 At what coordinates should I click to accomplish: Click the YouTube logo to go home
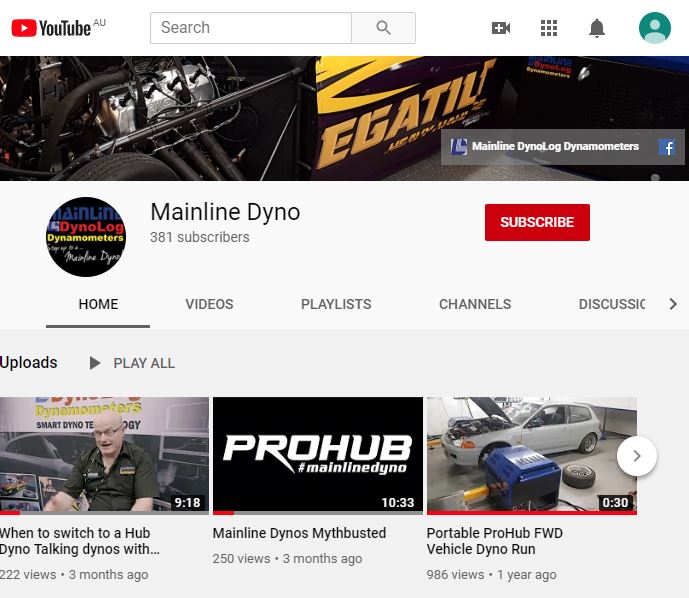click(52, 28)
